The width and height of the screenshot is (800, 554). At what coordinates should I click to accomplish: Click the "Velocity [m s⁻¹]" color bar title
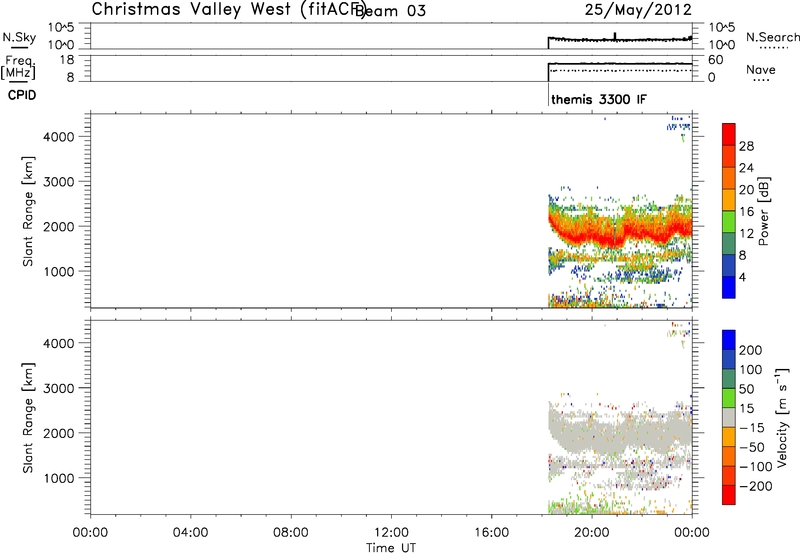(x=781, y=417)
